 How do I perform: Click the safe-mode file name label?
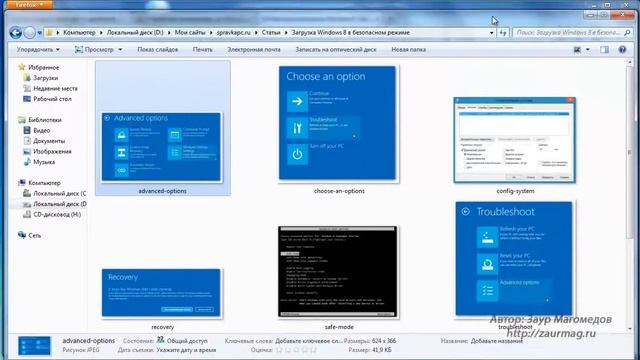[339, 327]
